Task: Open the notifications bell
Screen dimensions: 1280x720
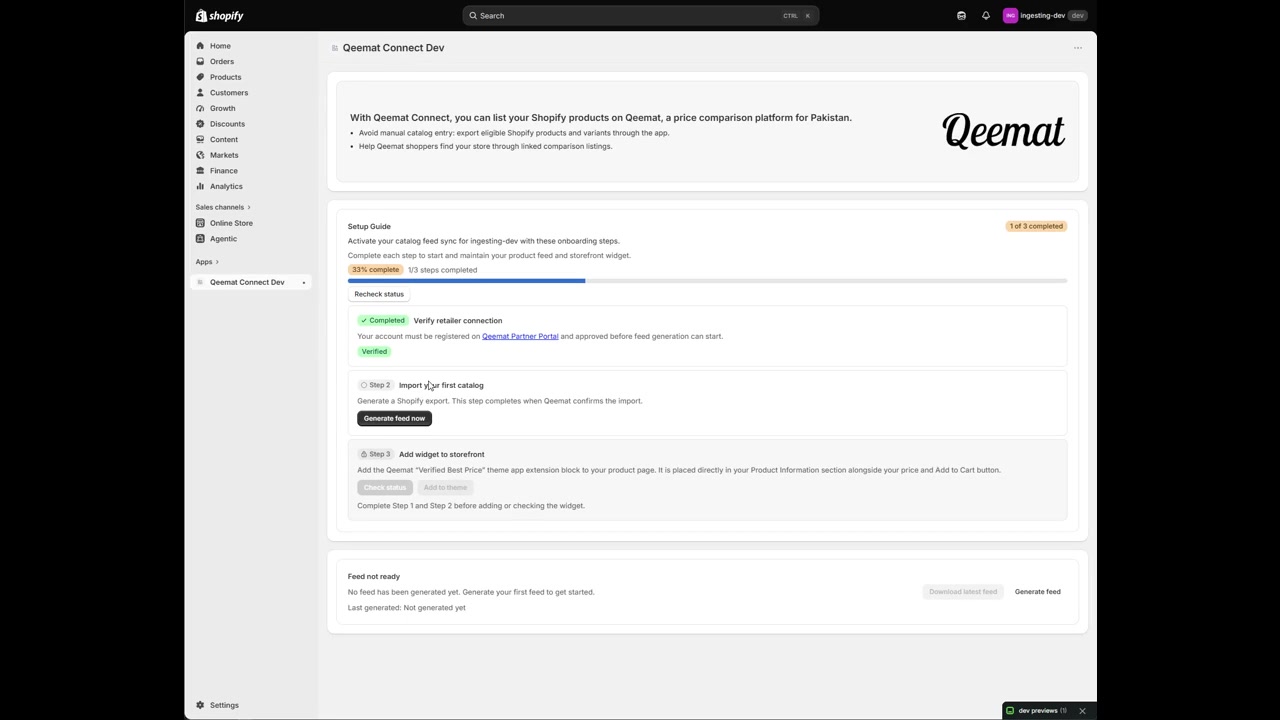Action: pyautogui.click(x=986, y=16)
